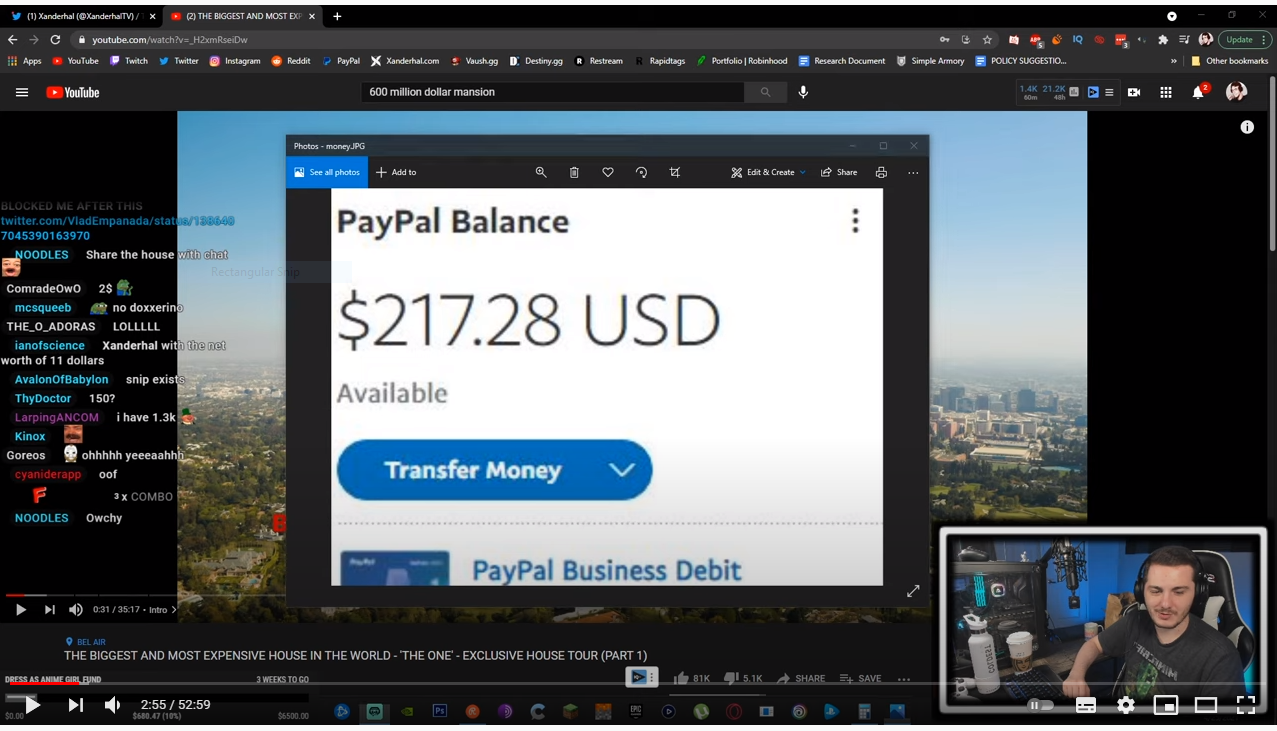1277x731 pixels.
Task: Seek on the outer video progress bar
Action: click(638, 684)
